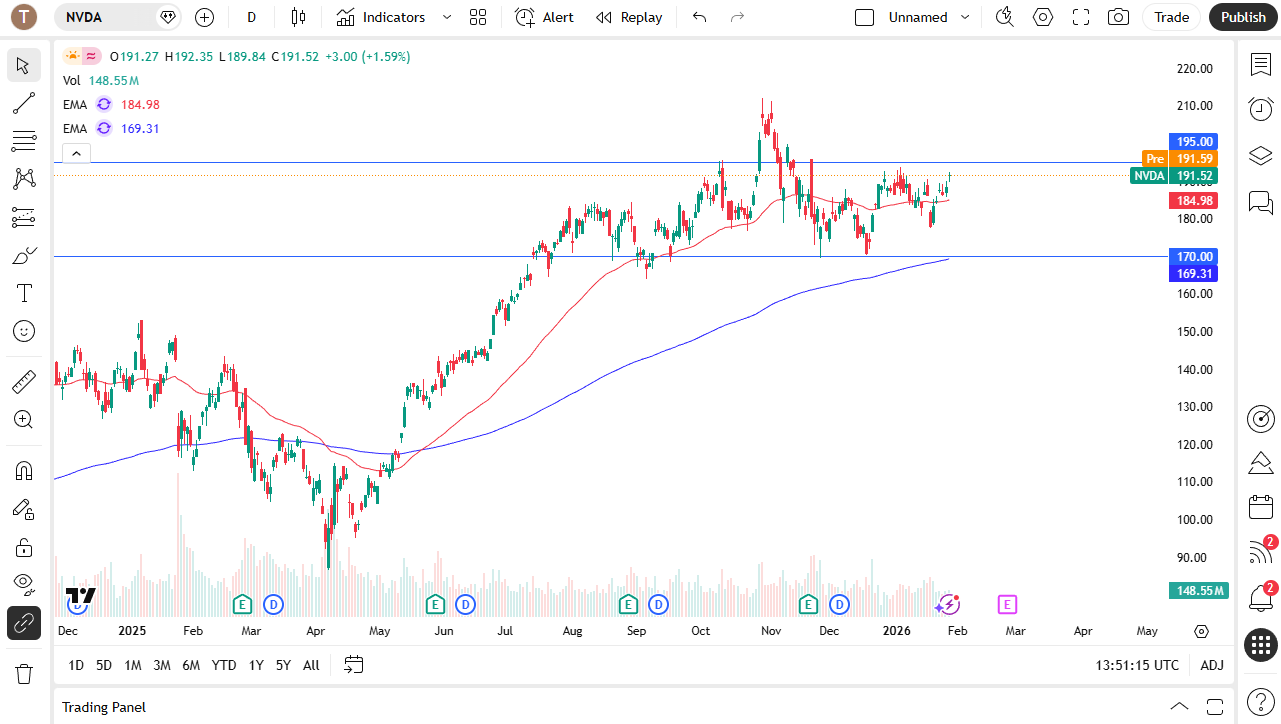Image resolution: width=1281 pixels, height=724 pixels.
Task: Select the text annotation tool
Action: tap(24, 293)
